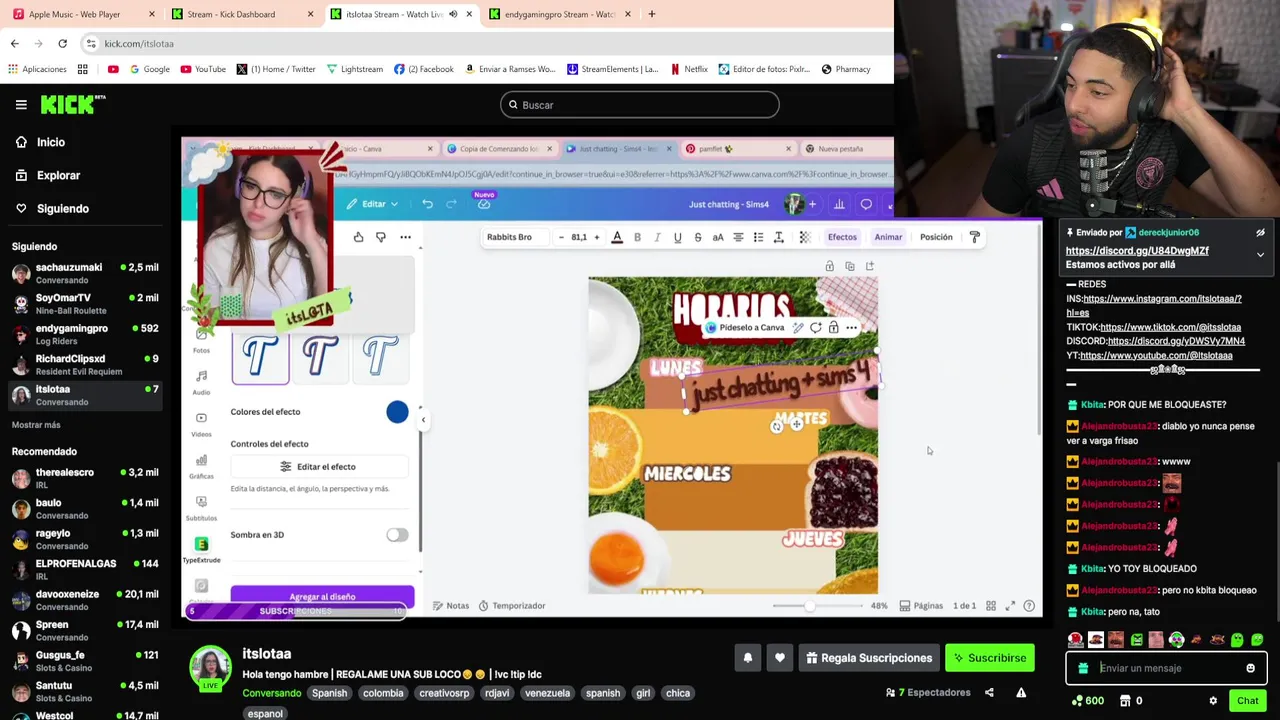Viewport: 1280px width, 720px height.
Task: Toggle stream notifications bell
Action: pyautogui.click(x=747, y=658)
